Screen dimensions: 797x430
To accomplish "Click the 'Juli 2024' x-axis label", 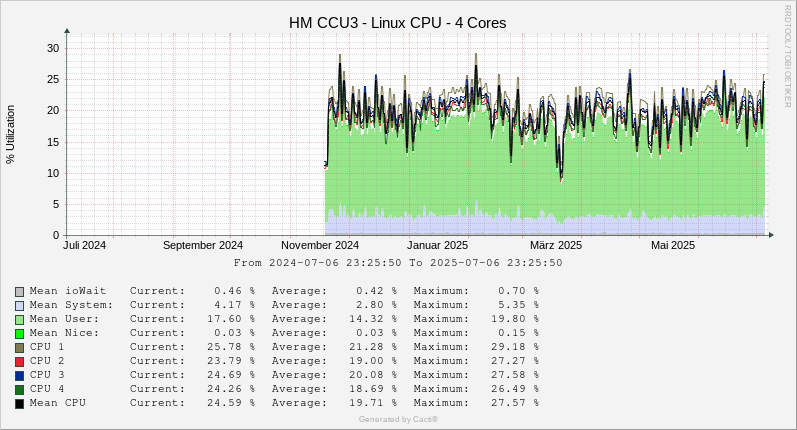I will coord(84,245).
